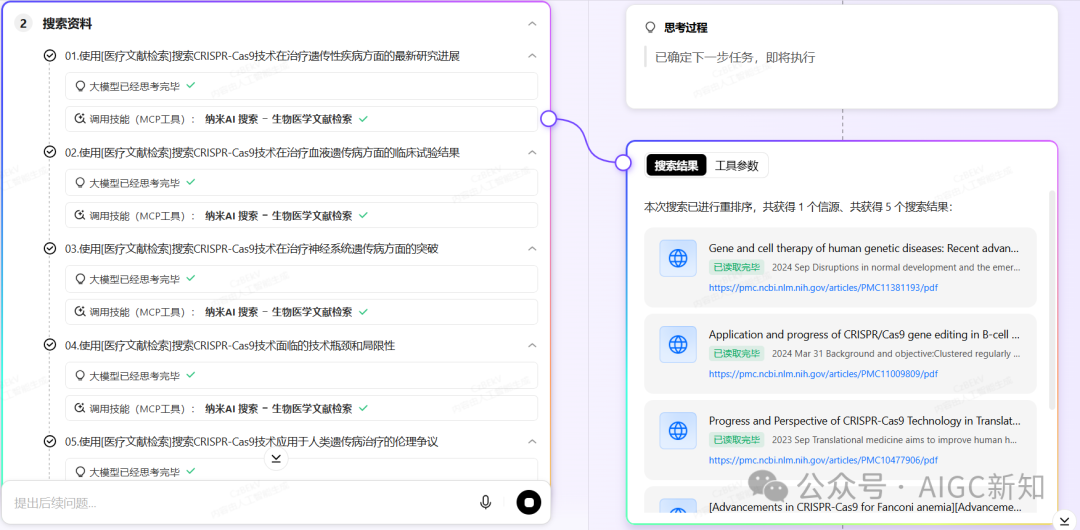Viewport: 1080px width, 530px height.
Task: Open step 03 纳米AI 搜索 tool call row
Action: pos(302,312)
